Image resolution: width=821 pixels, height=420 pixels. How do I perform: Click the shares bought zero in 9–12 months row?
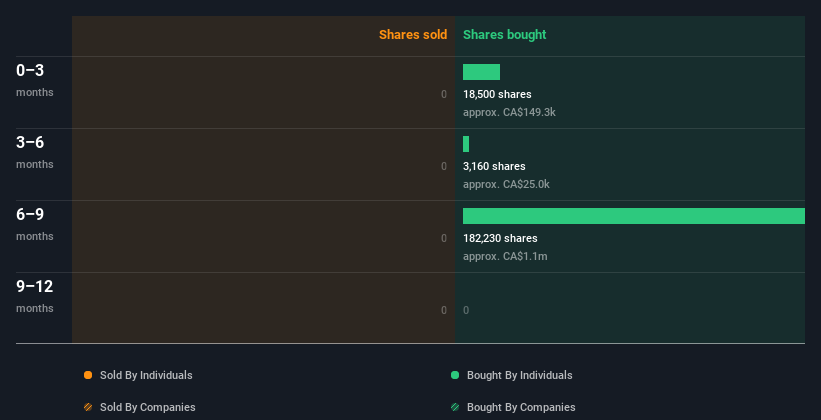(x=466, y=310)
